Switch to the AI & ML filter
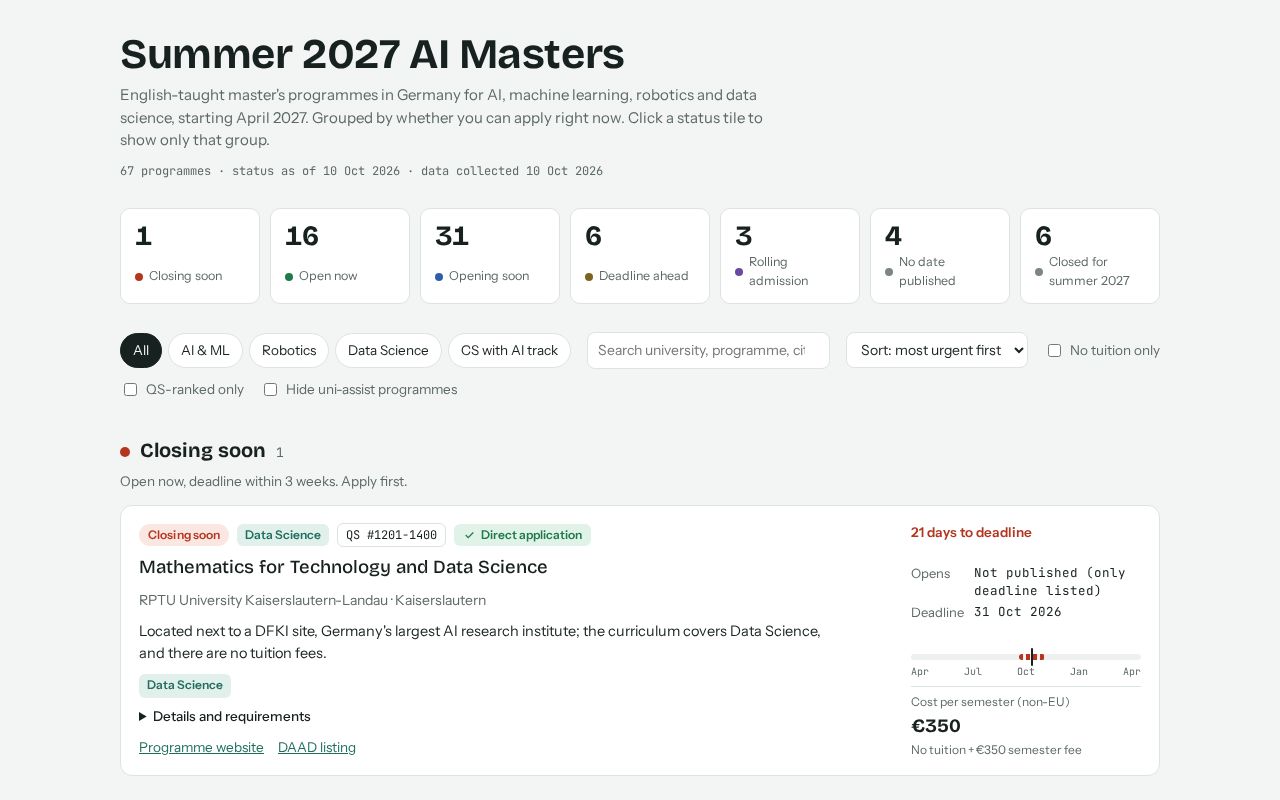The image size is (1280, 800). point(205,350)
